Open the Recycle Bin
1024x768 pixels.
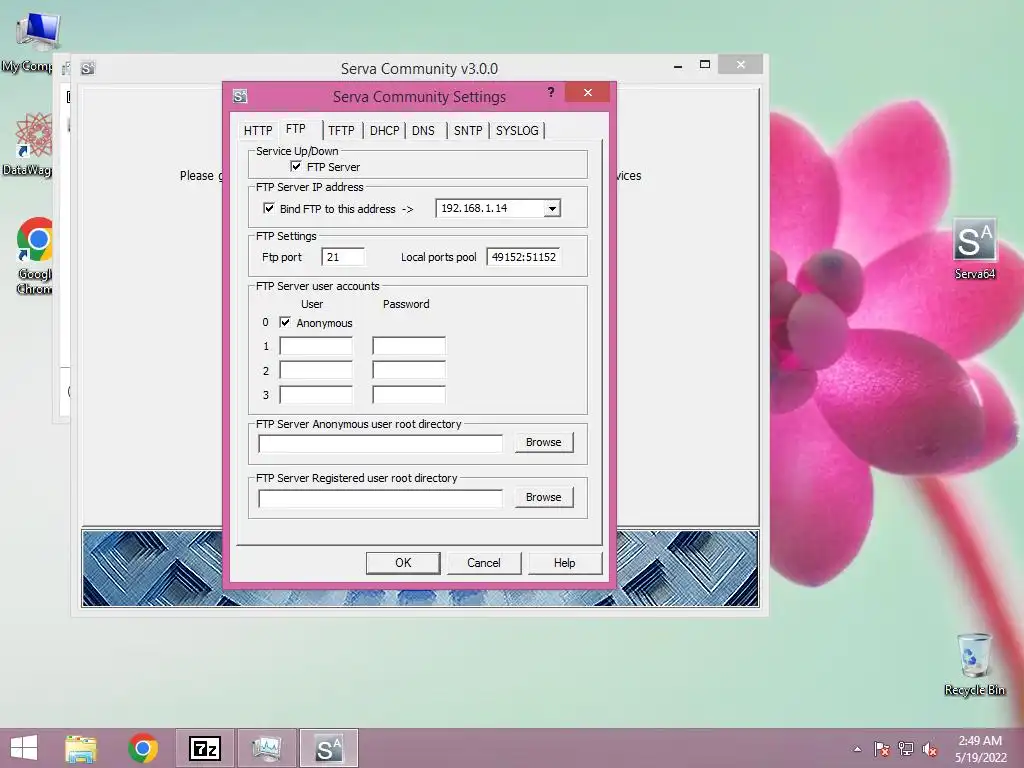(x=974, y=664)
